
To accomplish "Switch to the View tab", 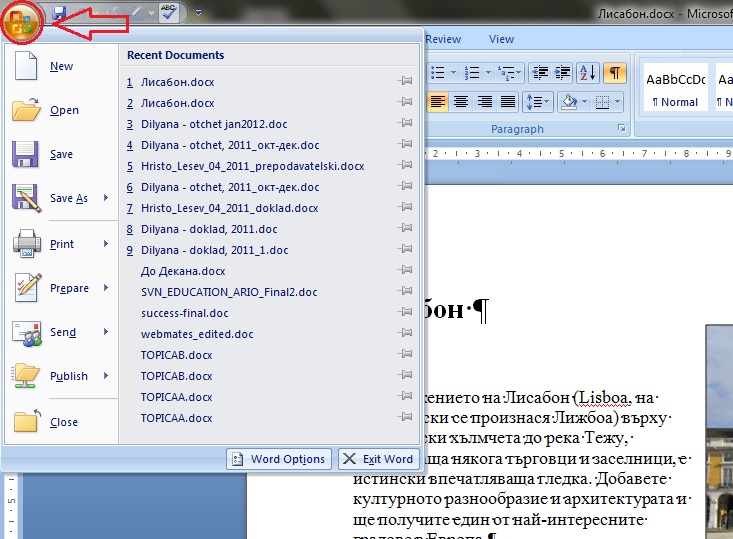I will coord(501,39).
